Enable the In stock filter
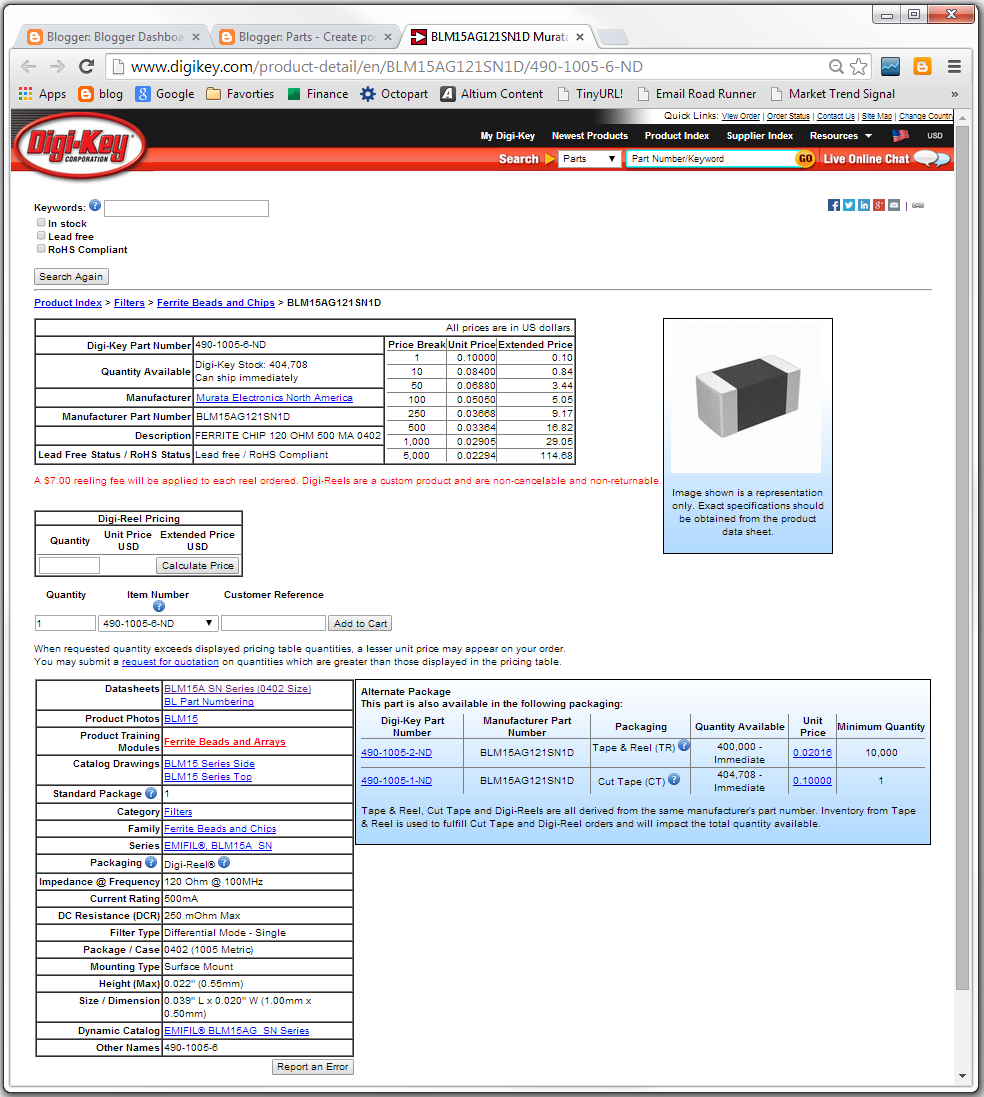Viewport: 984px width, 1097px height. point(41,224)
